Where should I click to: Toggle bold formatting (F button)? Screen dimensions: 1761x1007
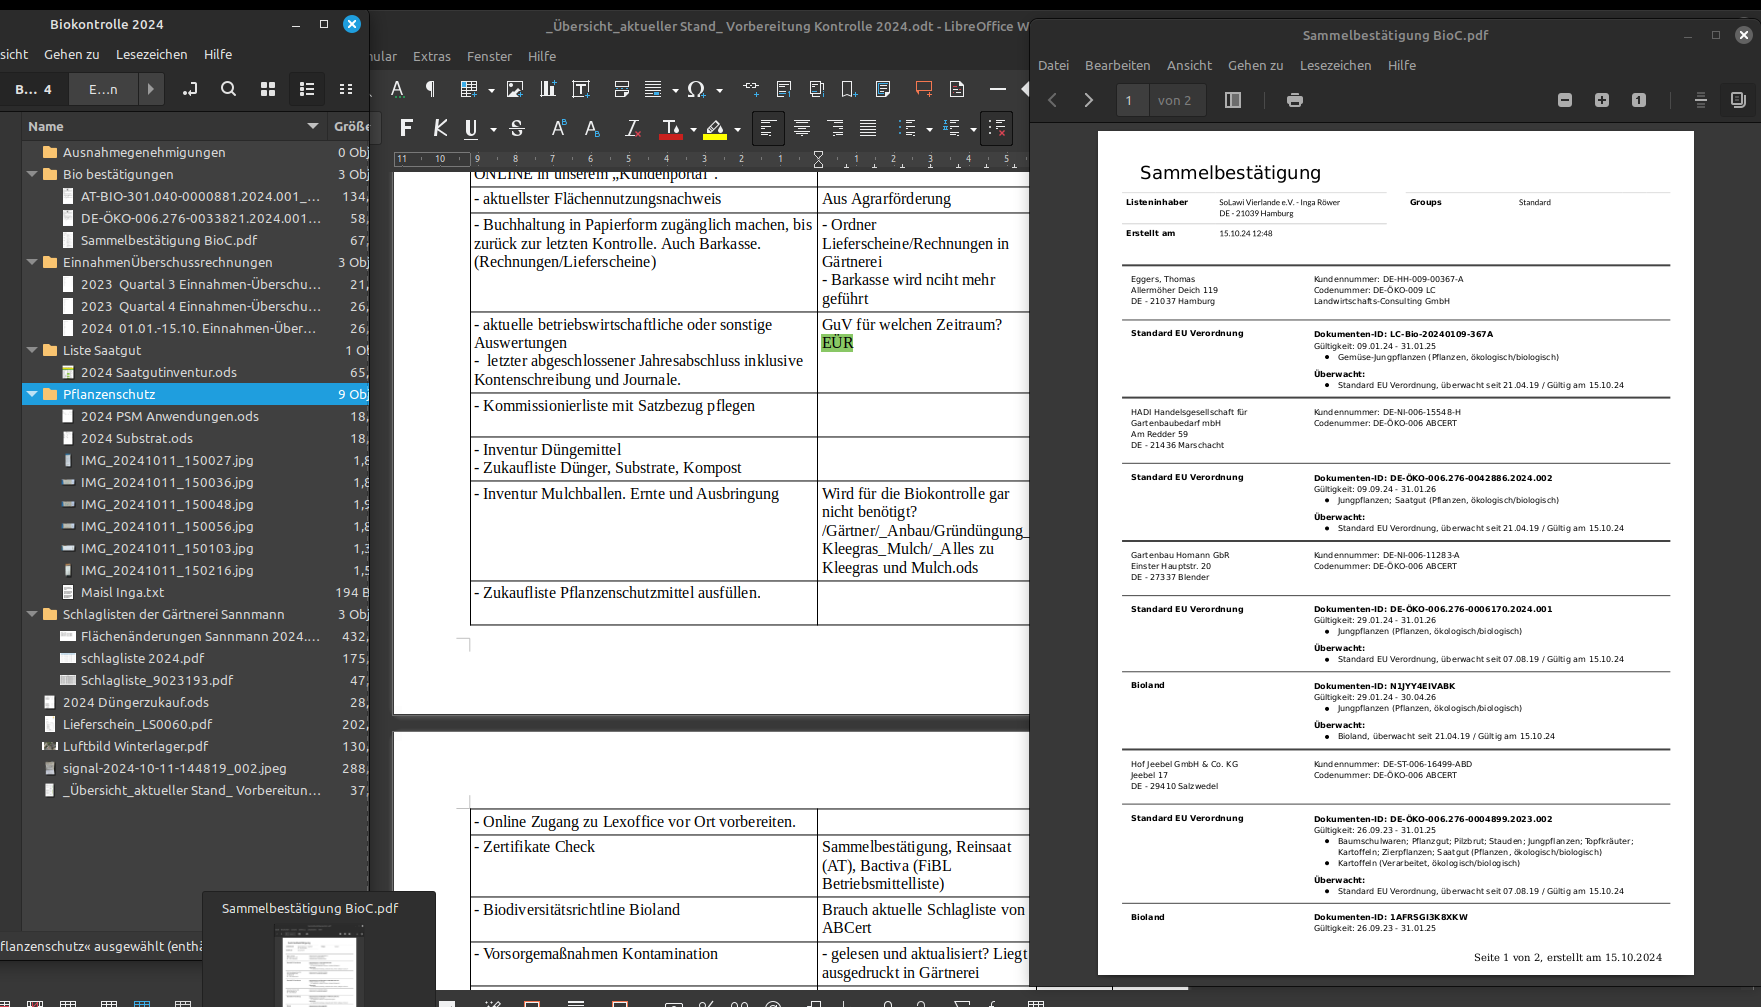pyautogui.click(x=406, y=128)
